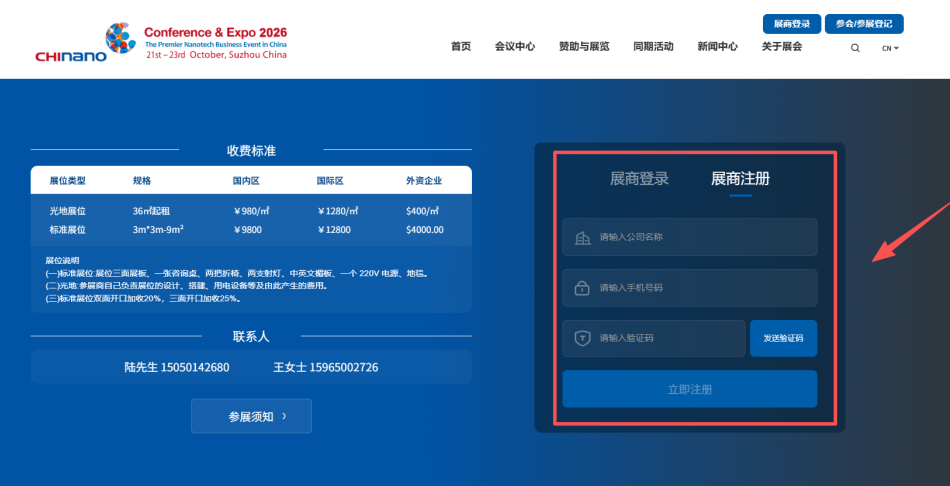The image size is (950, 486).
Task: Click the building icon in company field
Action: (x=582, y=238)
